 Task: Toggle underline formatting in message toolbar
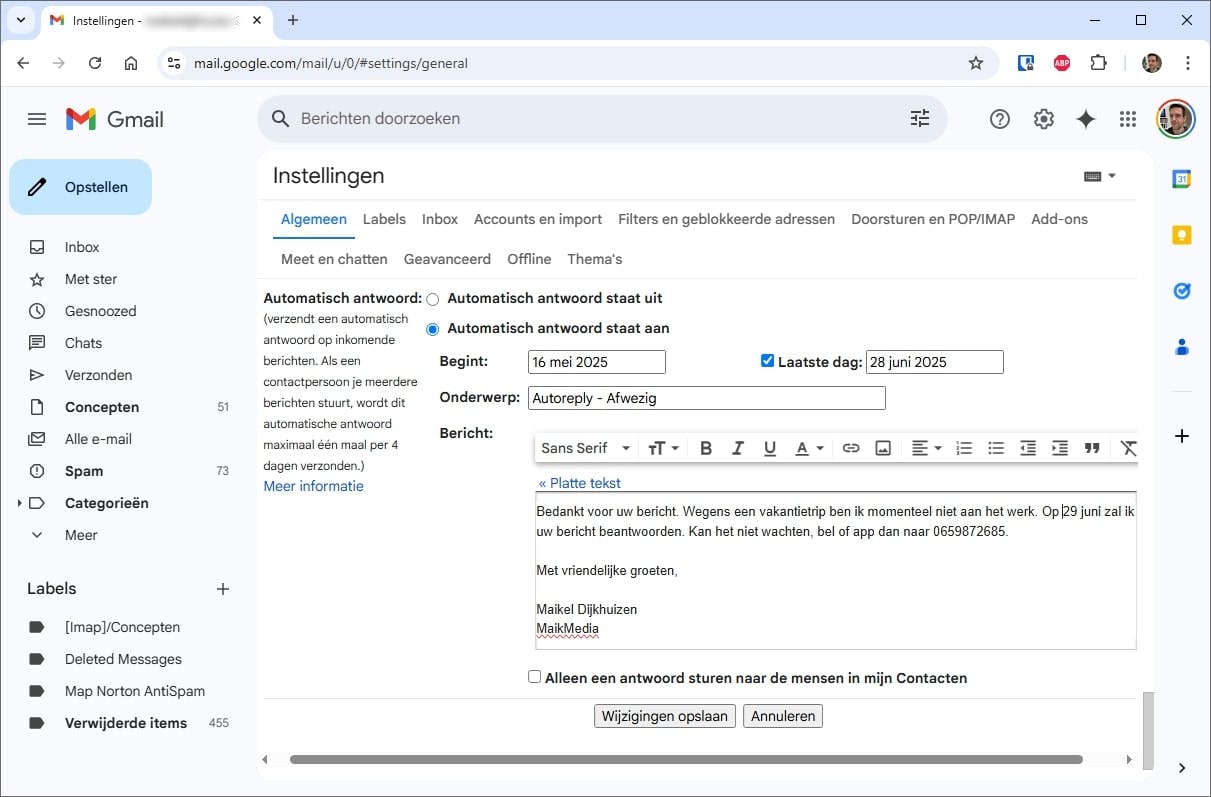tap(770, 449)
